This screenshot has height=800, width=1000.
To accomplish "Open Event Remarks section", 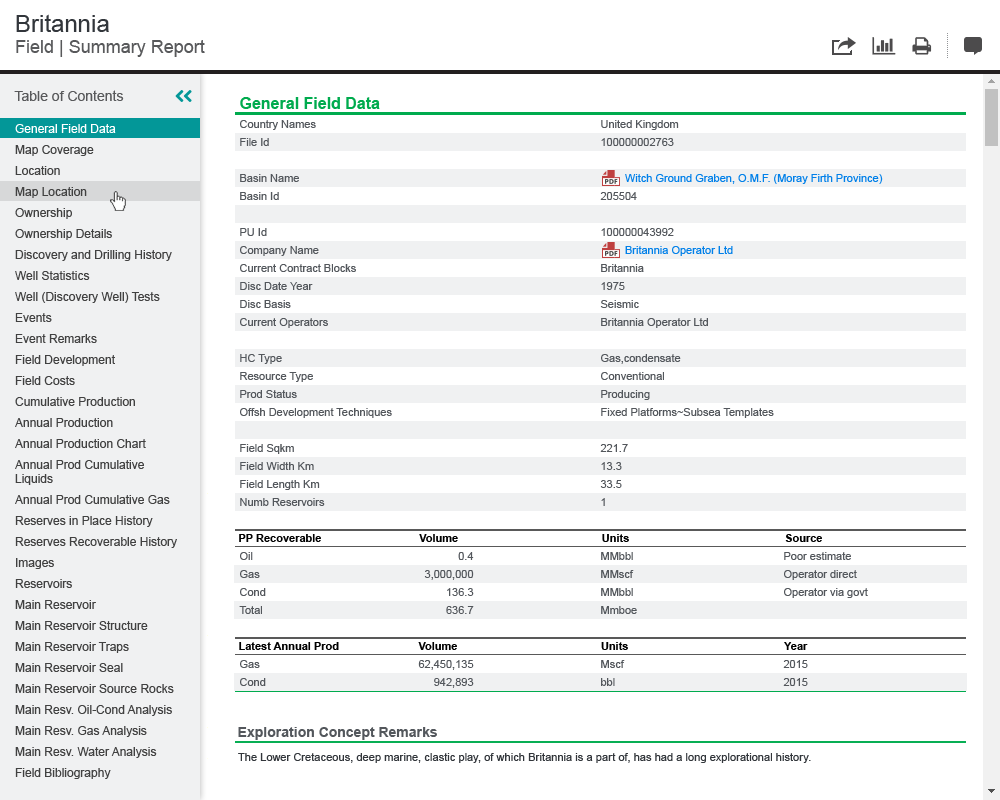I will pyautogui.click(x=56, y=339).
